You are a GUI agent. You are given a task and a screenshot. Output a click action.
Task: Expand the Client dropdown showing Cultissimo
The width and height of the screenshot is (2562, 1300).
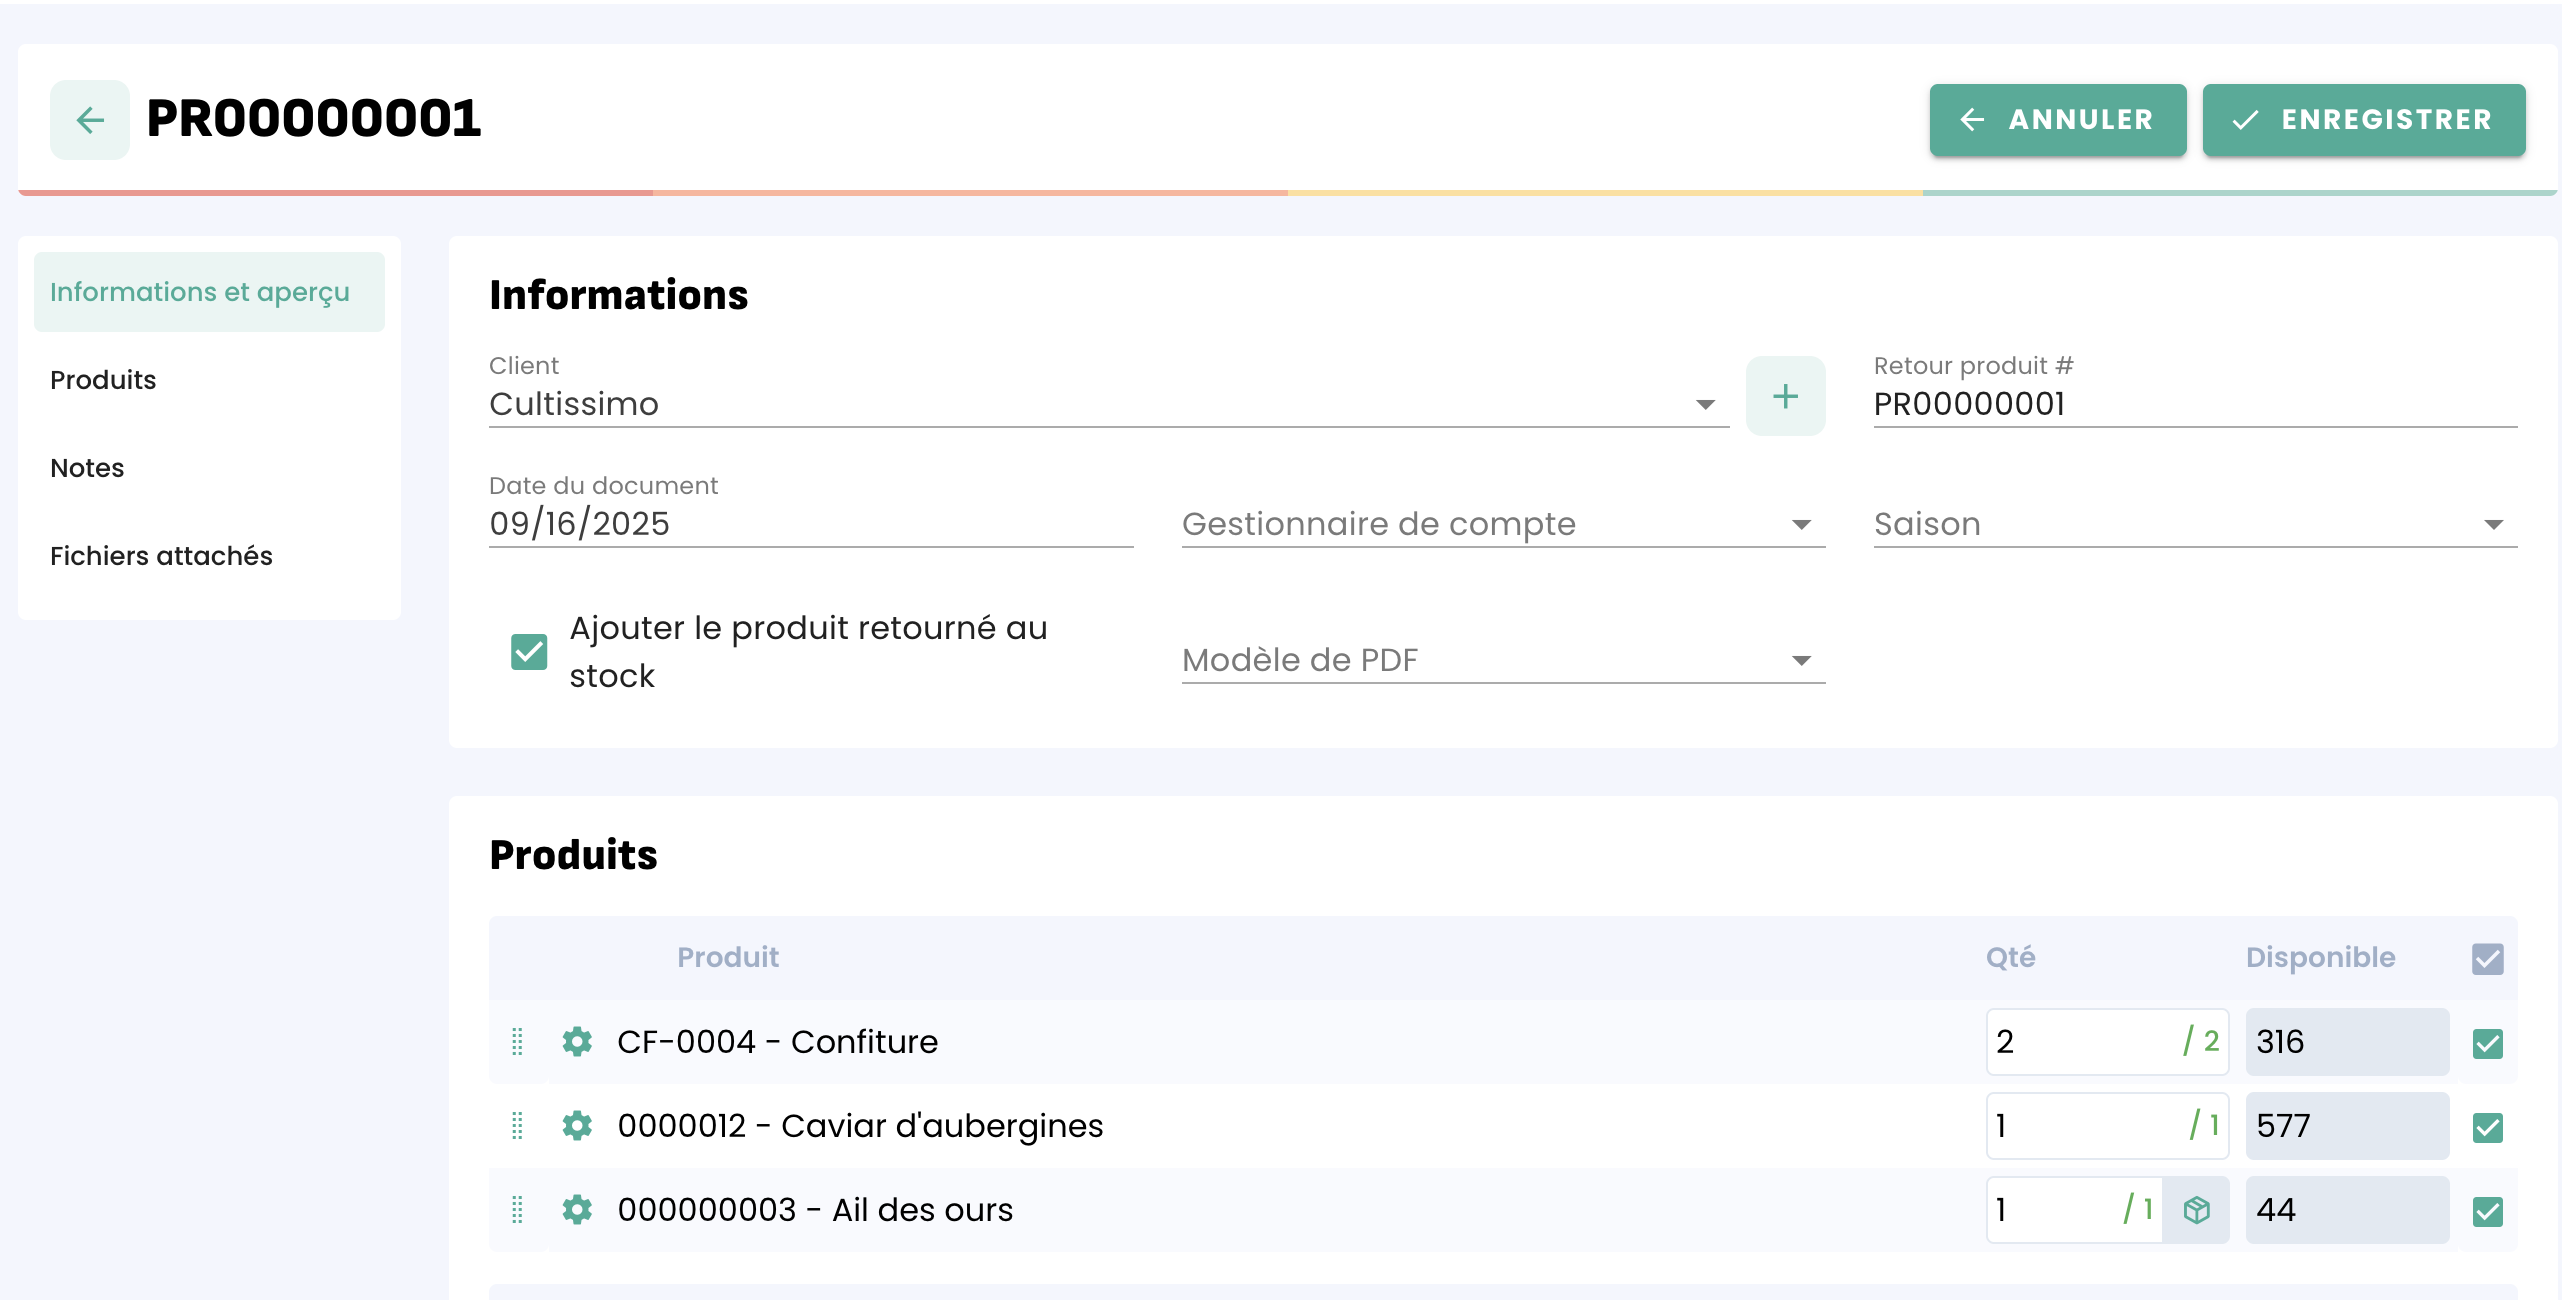point(1705,404)
